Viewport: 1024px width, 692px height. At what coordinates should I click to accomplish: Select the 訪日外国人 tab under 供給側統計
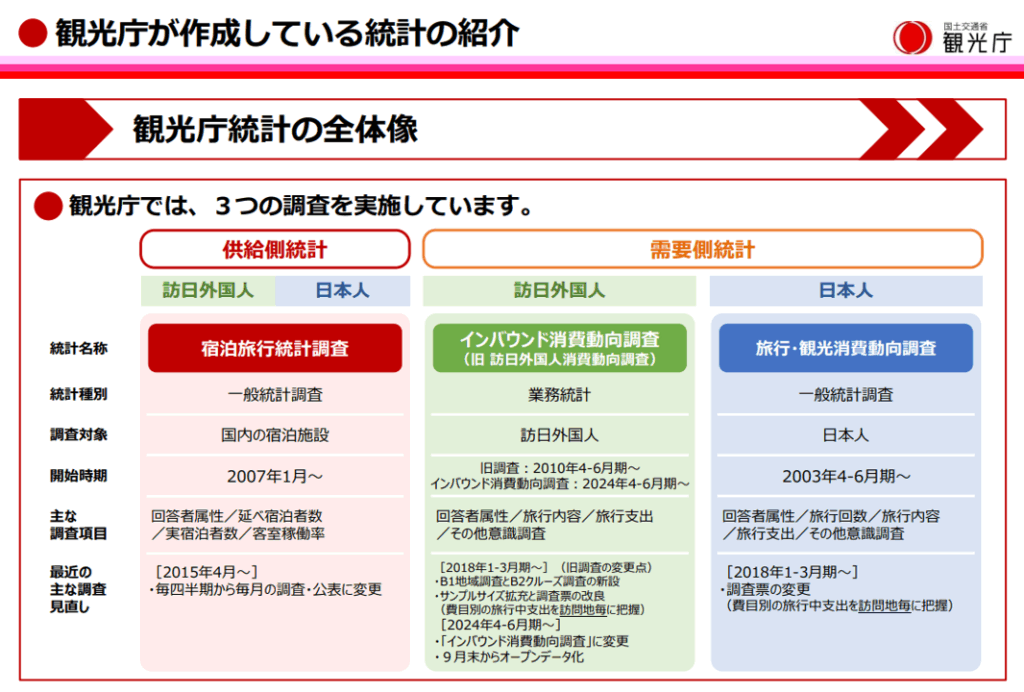[208, 291]
